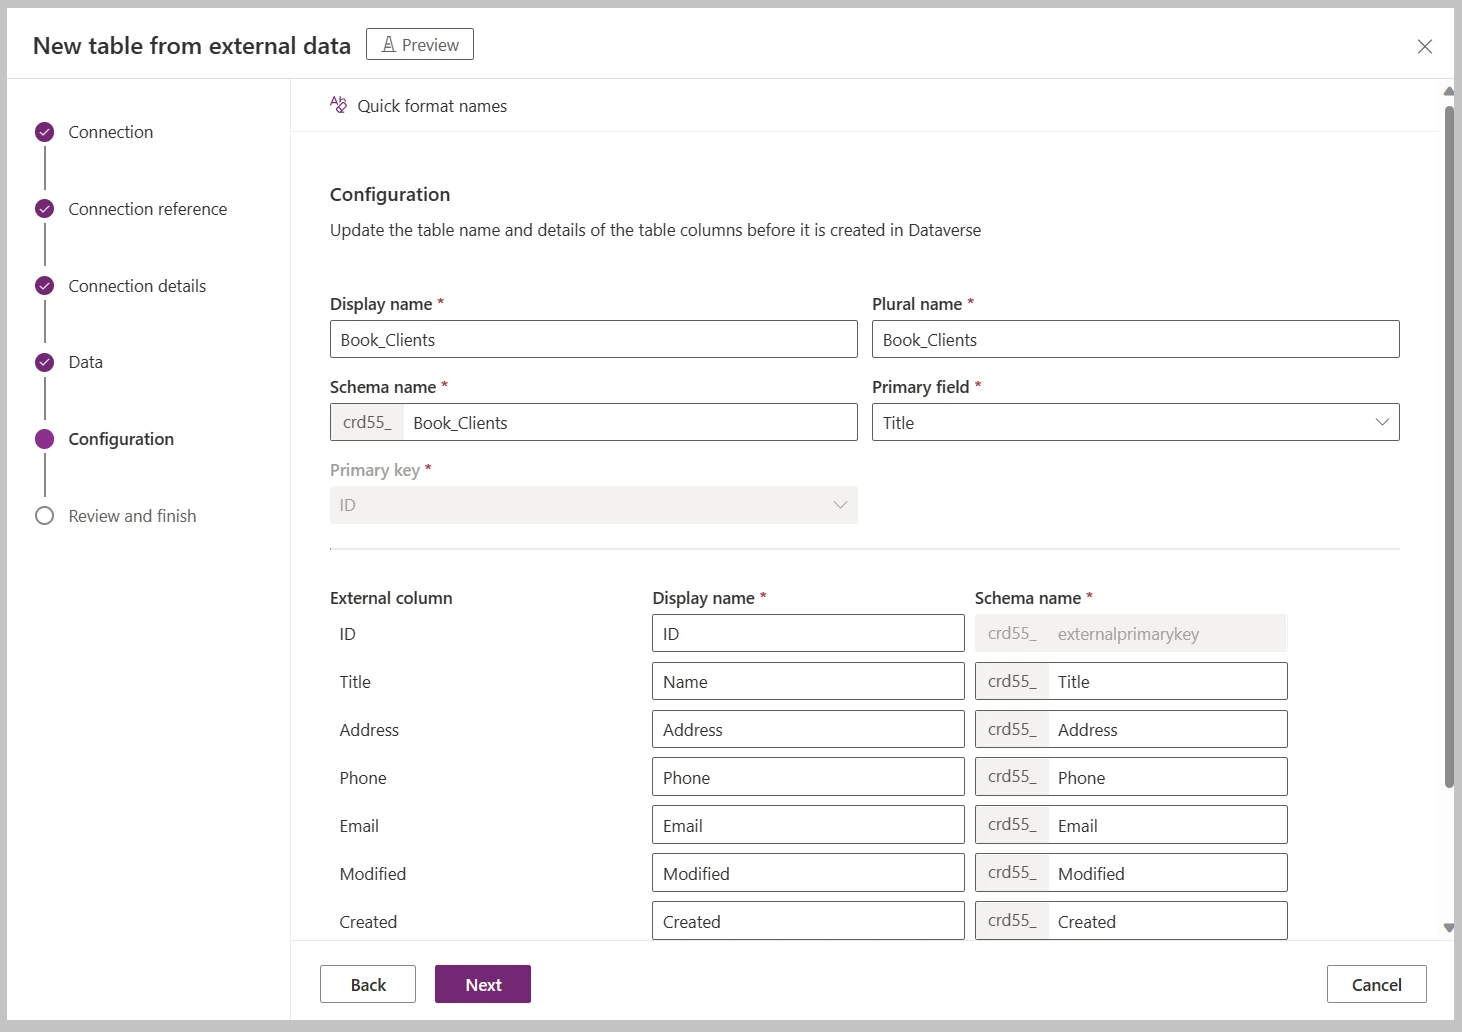Click the Connection step checkmark icon
Screen dimensions: 1462x1032
[x=45, y=132]
